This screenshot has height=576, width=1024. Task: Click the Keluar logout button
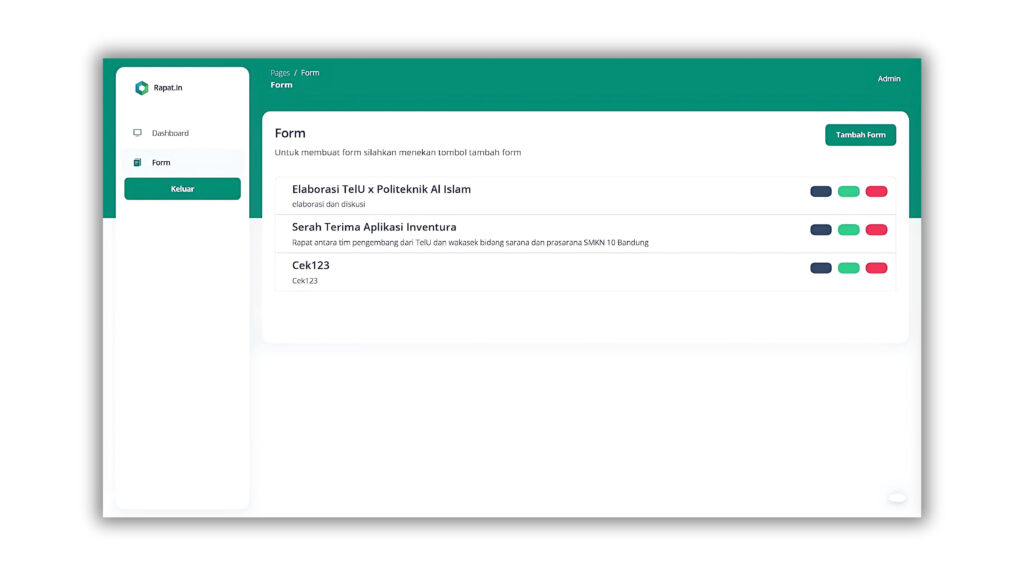pyautogui.click(x=182, y=189)
